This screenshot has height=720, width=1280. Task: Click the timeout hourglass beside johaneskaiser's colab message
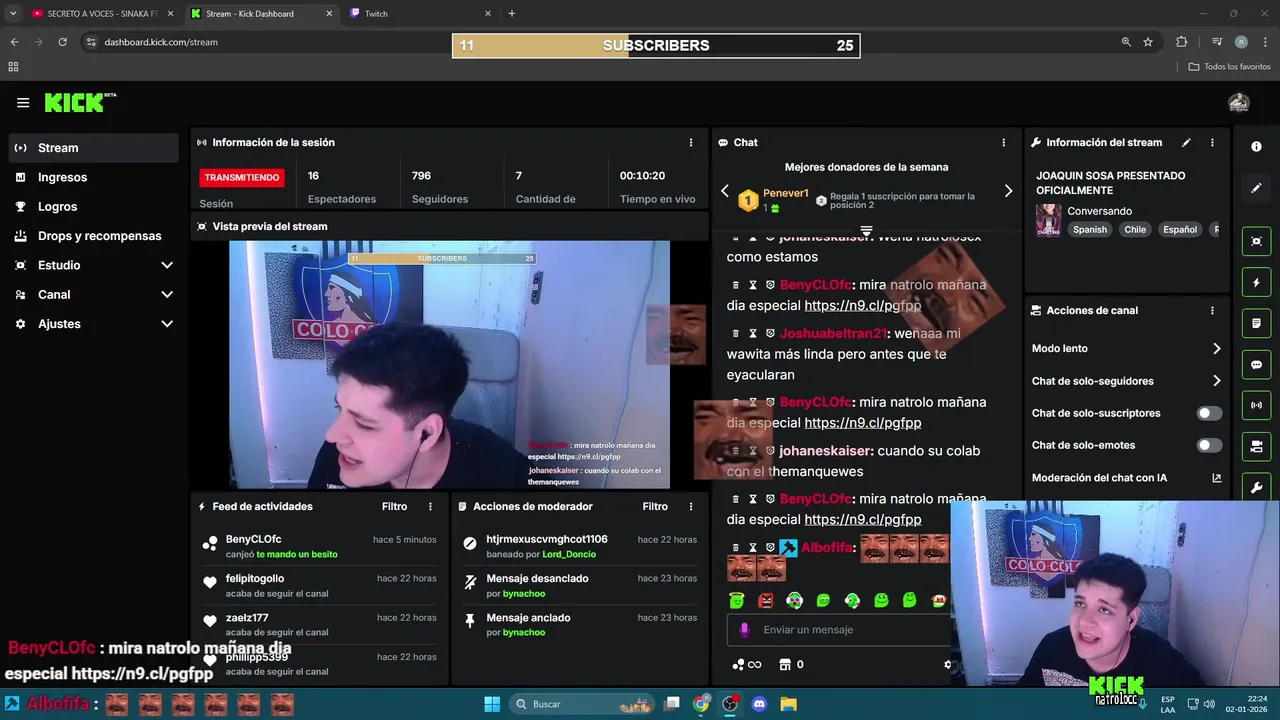click(x=753, y=450)
